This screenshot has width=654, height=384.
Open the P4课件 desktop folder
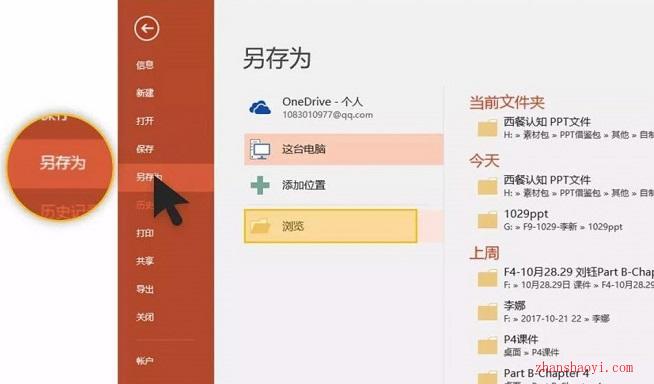pos(517,345)
